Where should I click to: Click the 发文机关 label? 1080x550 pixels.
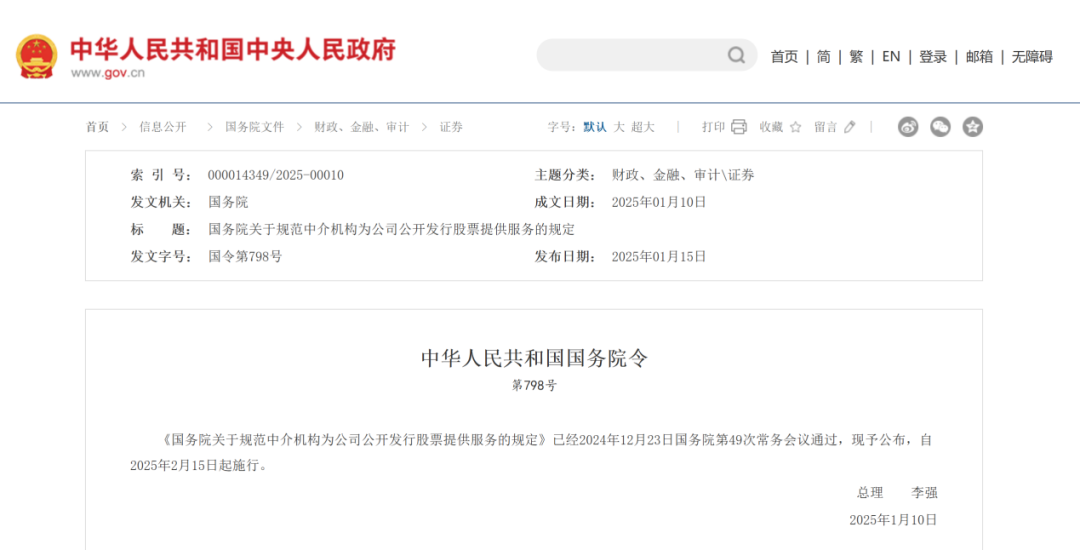tap(162, 202)
